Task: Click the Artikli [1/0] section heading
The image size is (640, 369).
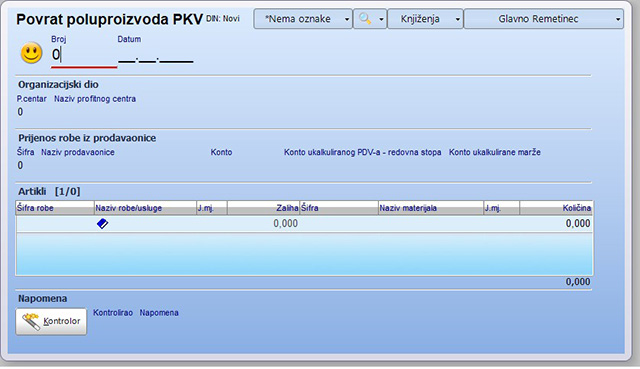Action: (49, 191)
